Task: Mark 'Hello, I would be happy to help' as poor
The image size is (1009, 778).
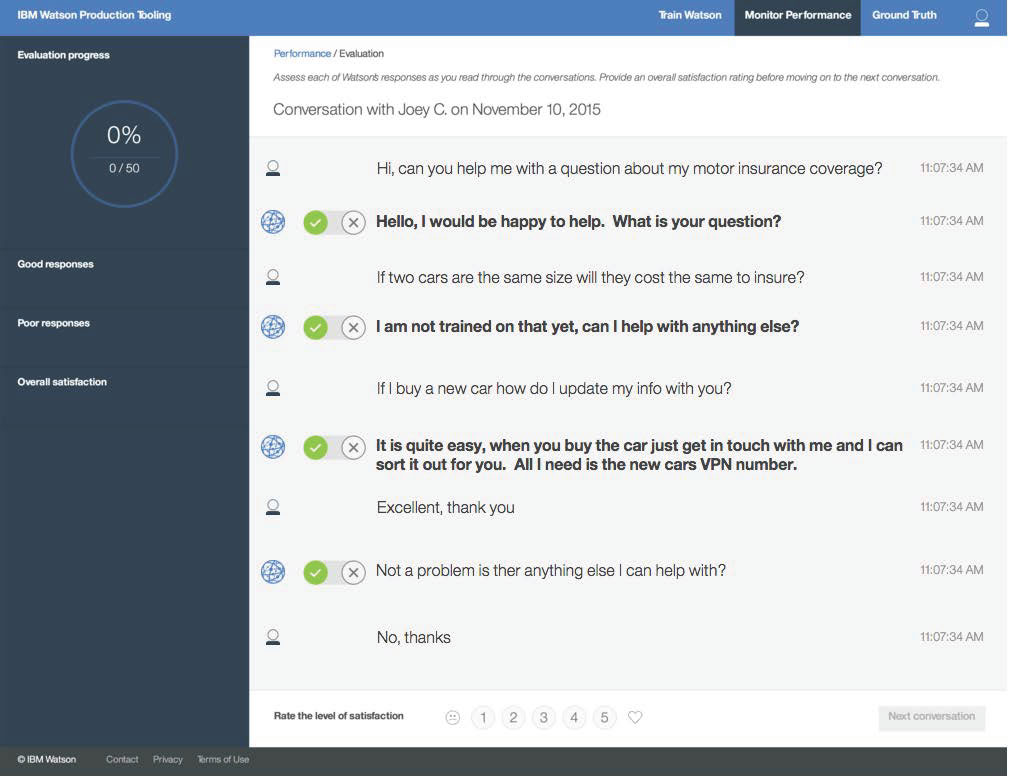Action: pyautogui.click(x=353, y=223)
